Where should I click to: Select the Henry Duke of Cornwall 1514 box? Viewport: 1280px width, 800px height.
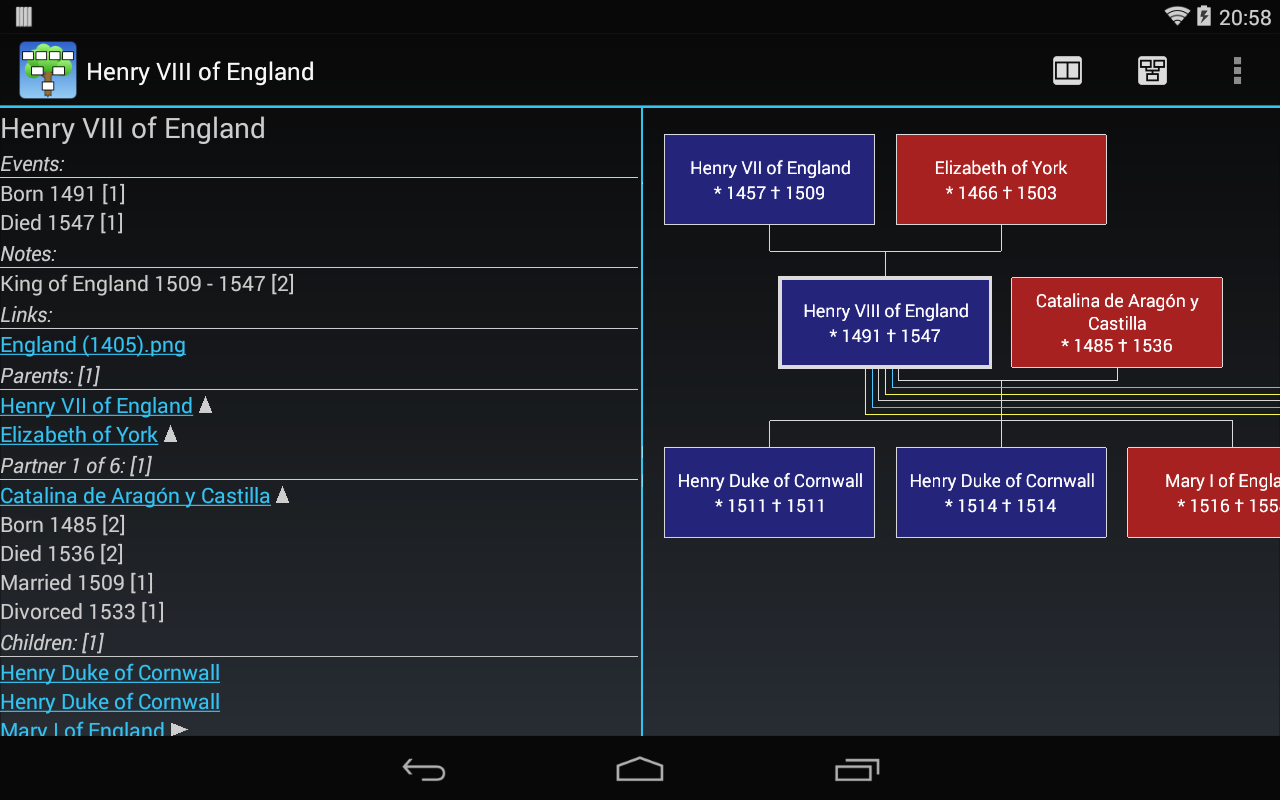pos(1001,493)
